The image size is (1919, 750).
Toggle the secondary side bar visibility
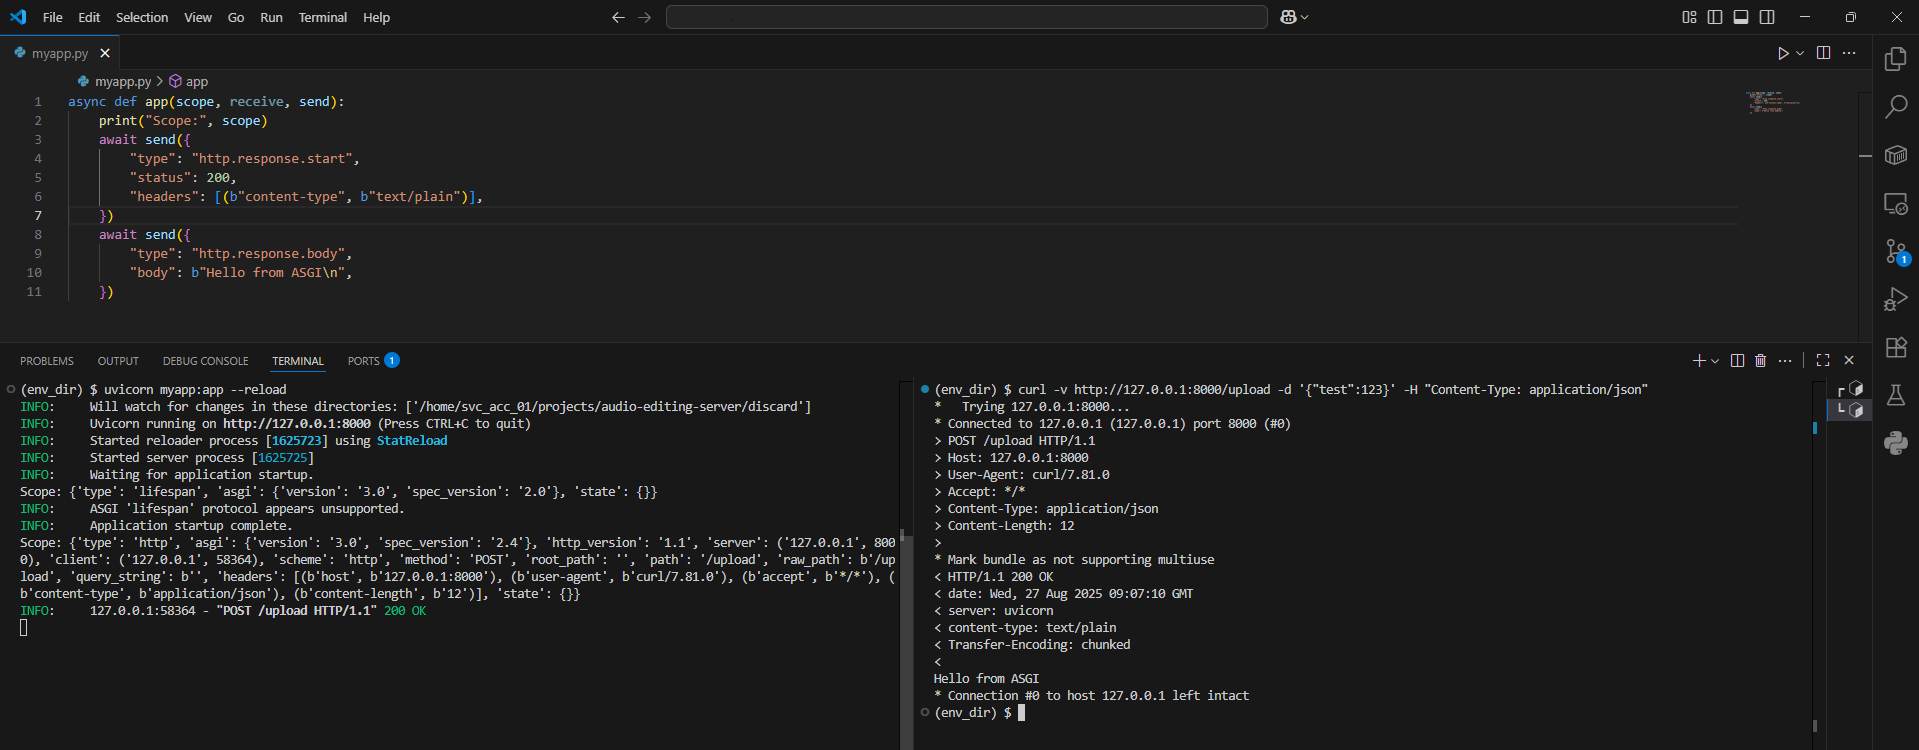(x=1767, y=17)
